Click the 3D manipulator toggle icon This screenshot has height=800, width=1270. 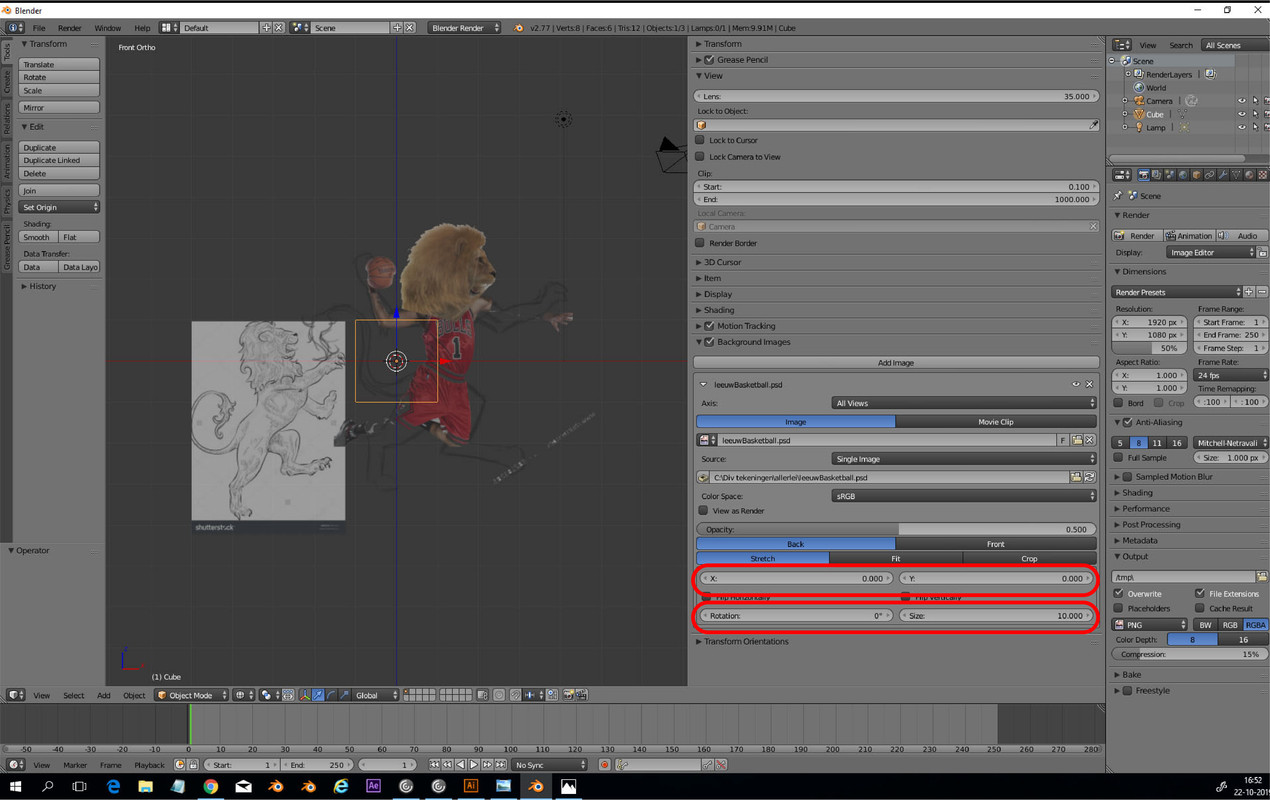306,695
